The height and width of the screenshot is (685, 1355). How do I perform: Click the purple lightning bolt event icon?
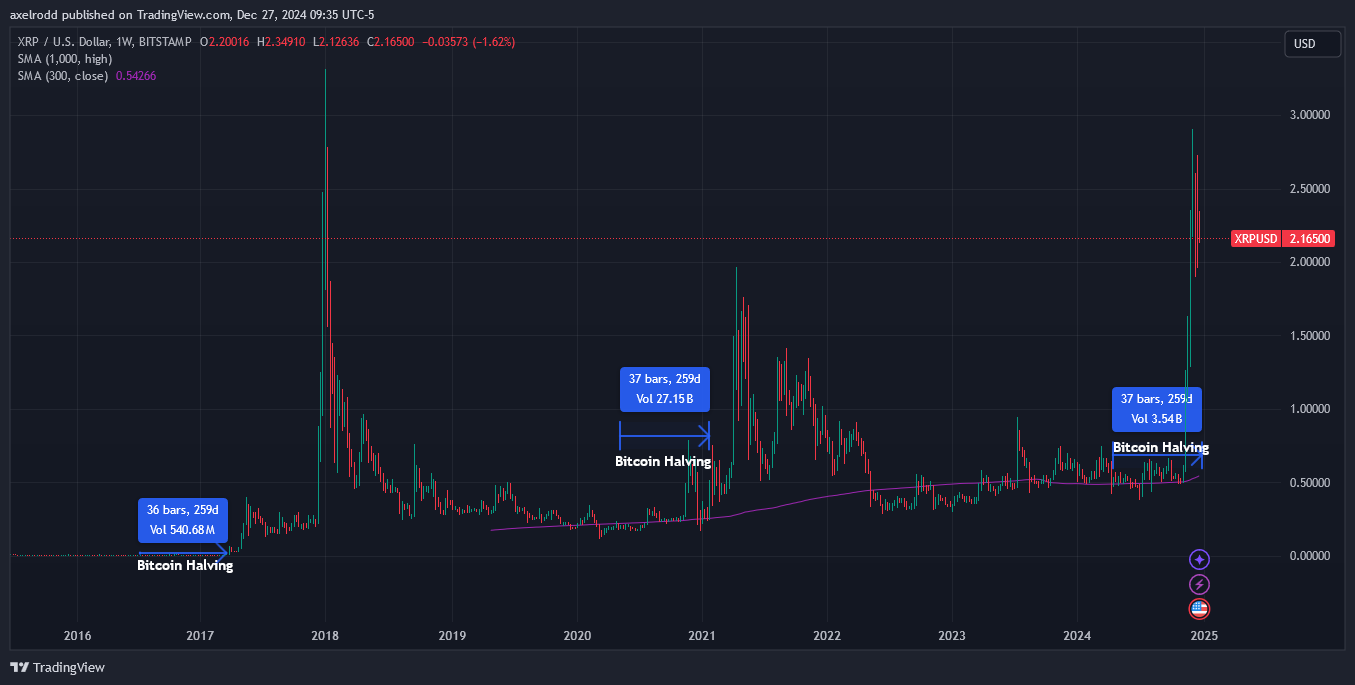1199,585
